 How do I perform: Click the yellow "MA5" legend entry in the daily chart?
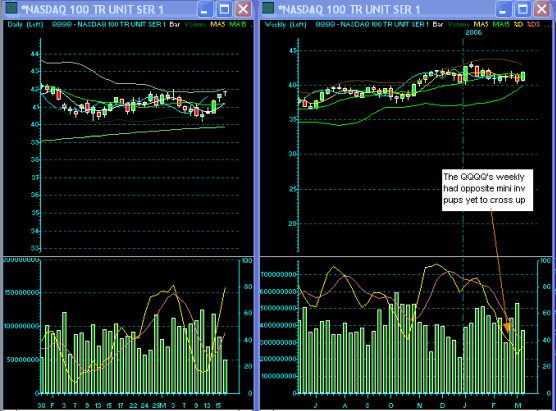tap(218, 24)
